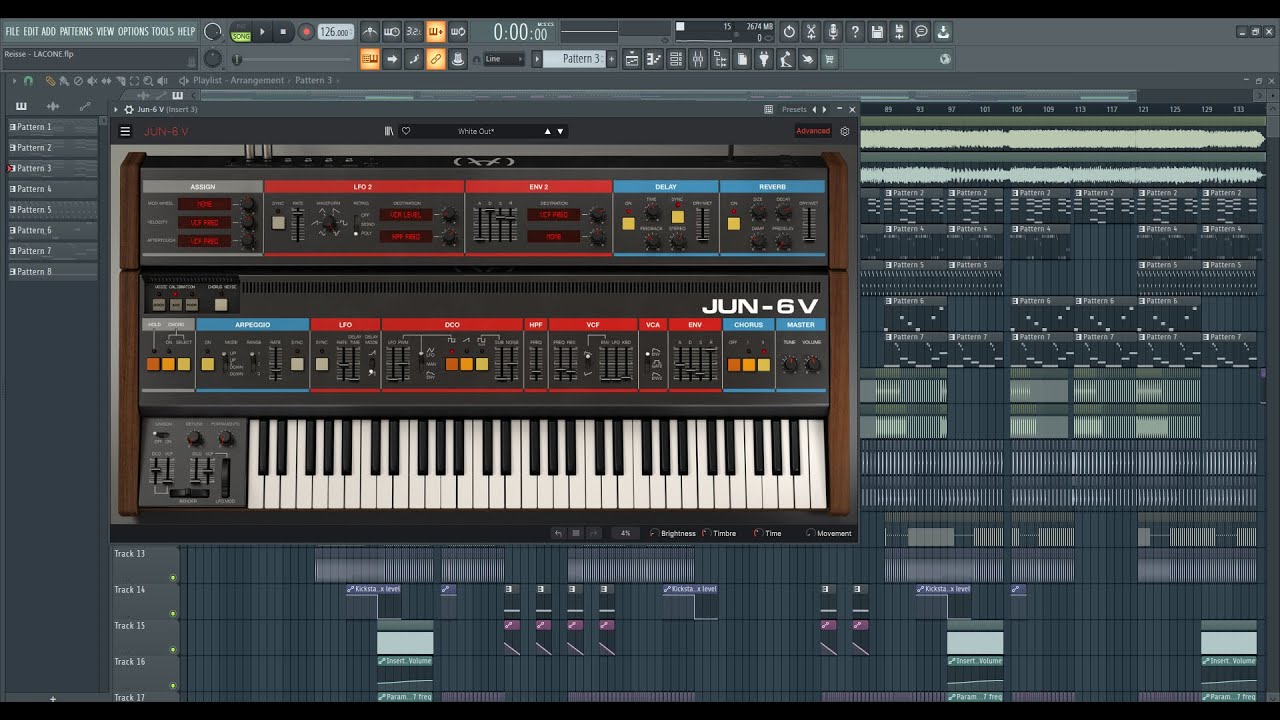Open the PATTERNS menu
1280x720 pixels.
tap(76, 32)
